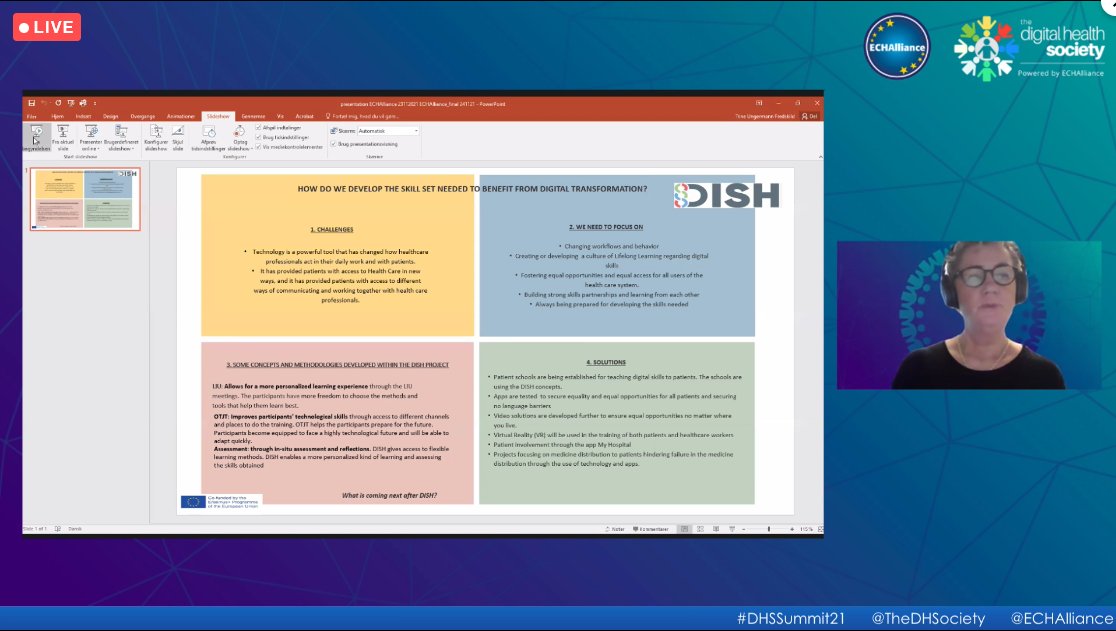Open ribbon display options icon
Viewport: 1116px width, 631px height.
(759, 103)
